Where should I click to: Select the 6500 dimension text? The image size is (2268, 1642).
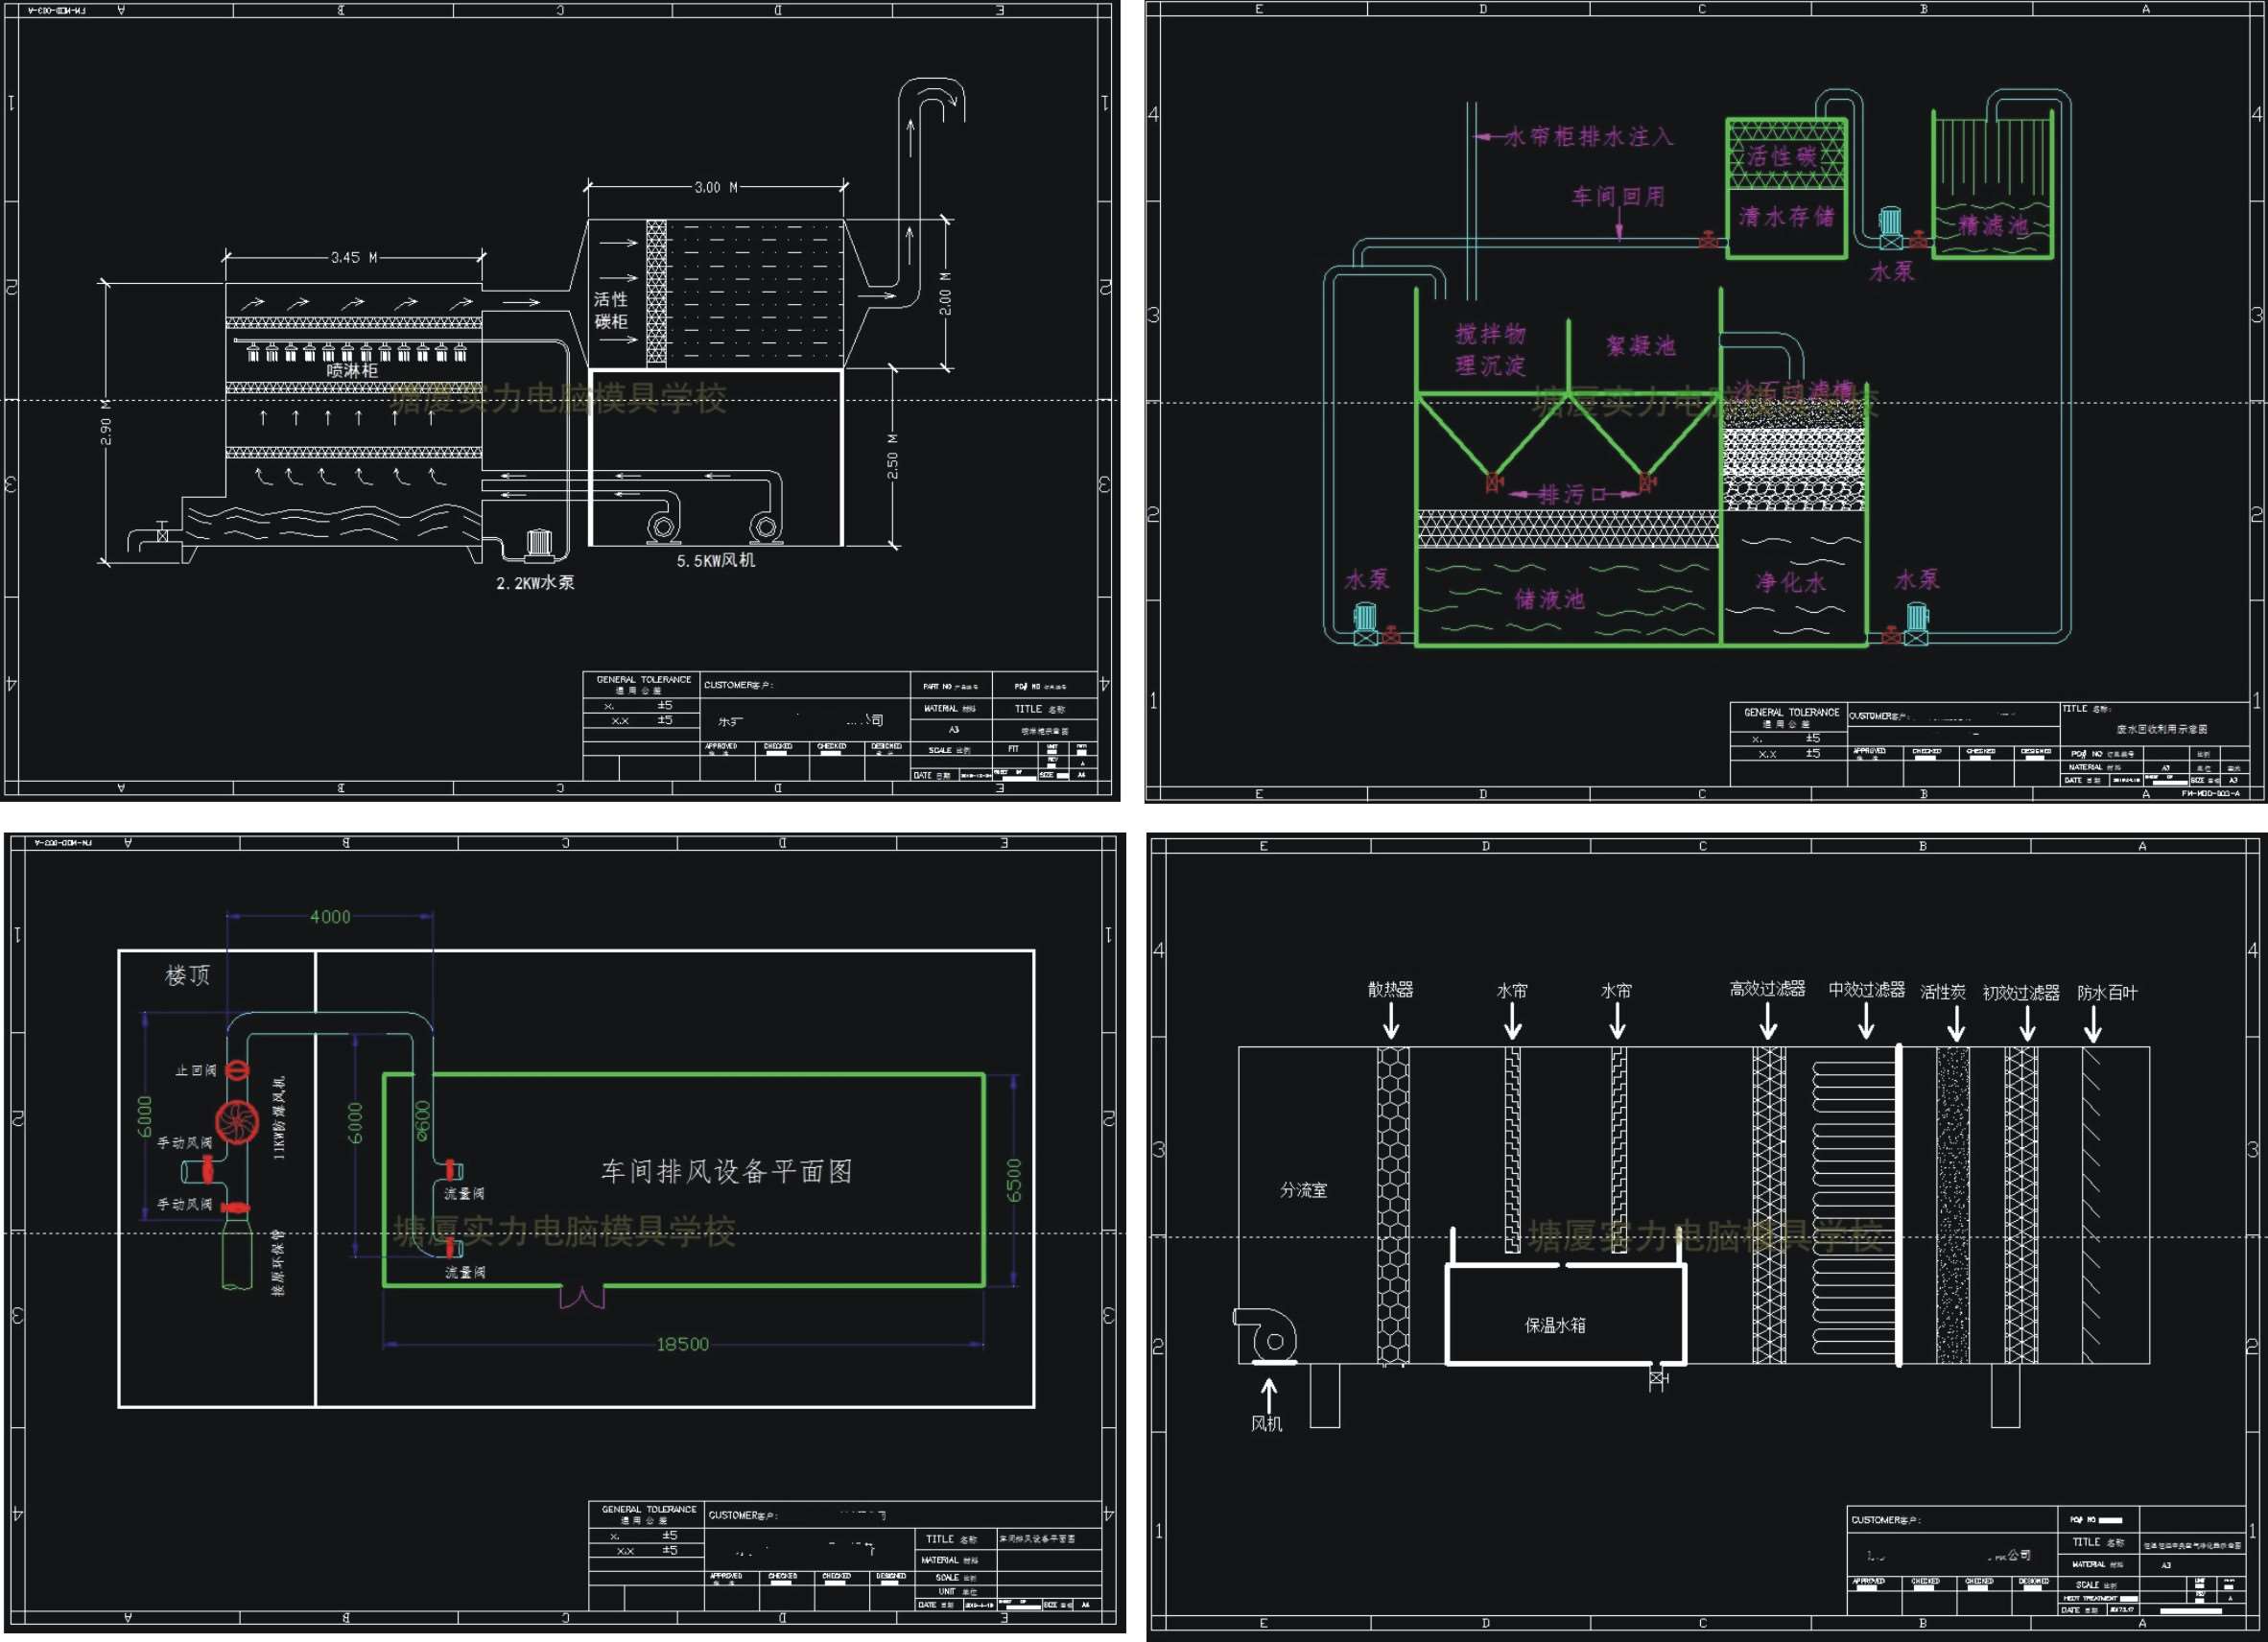1014,1181
